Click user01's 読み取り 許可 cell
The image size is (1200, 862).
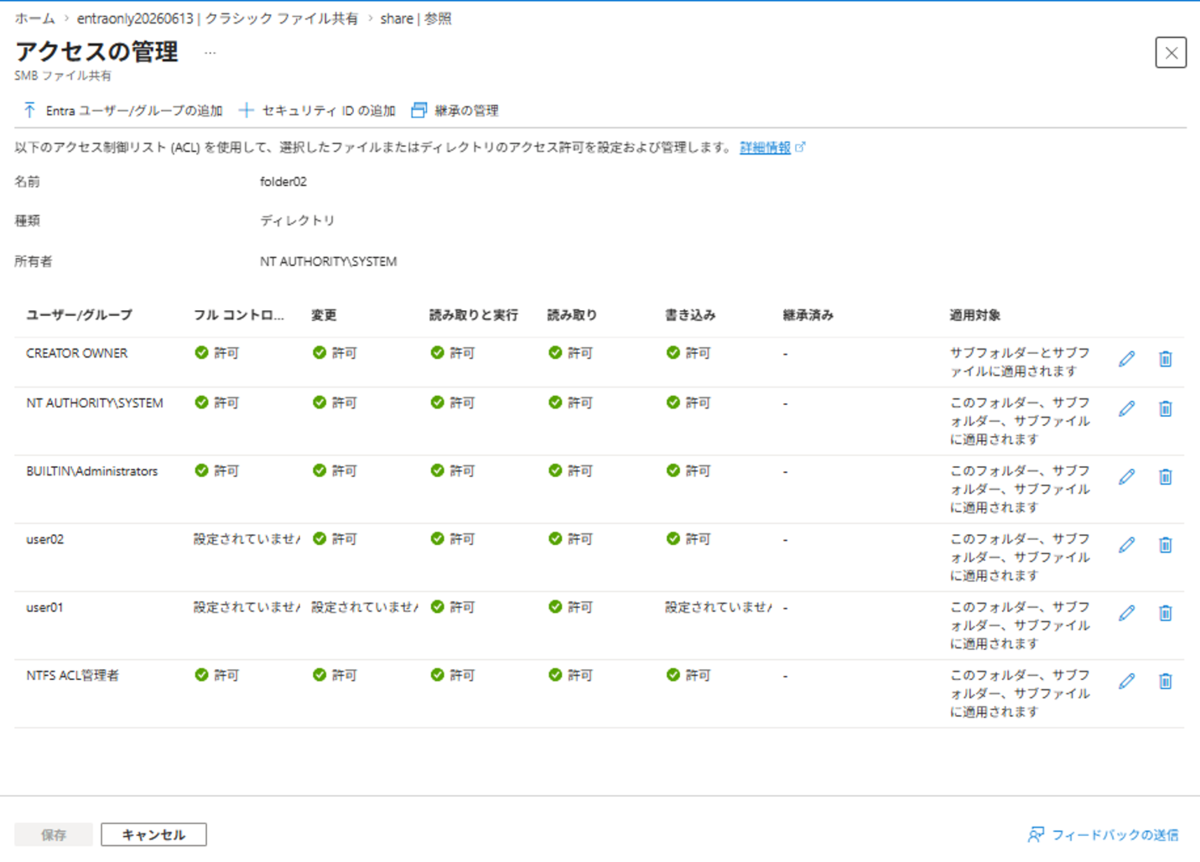(x=570, y=607)
